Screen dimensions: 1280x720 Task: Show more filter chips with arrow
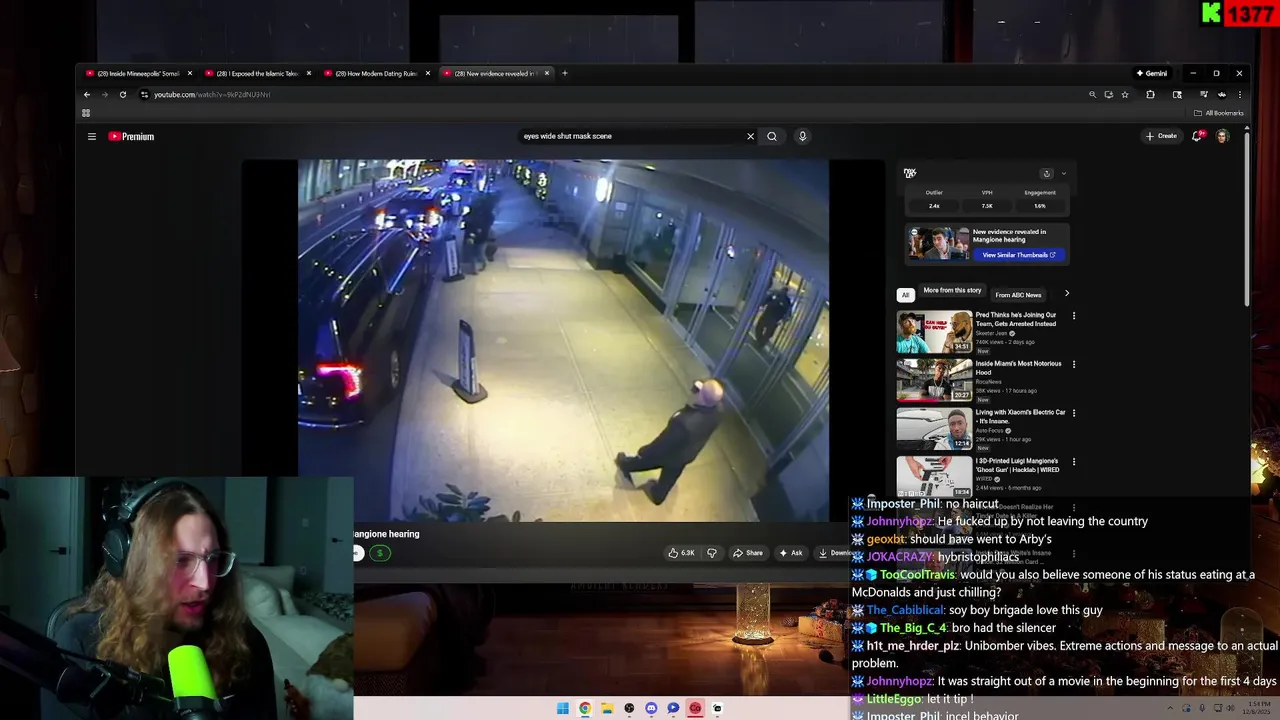(x=1066, y=294)
